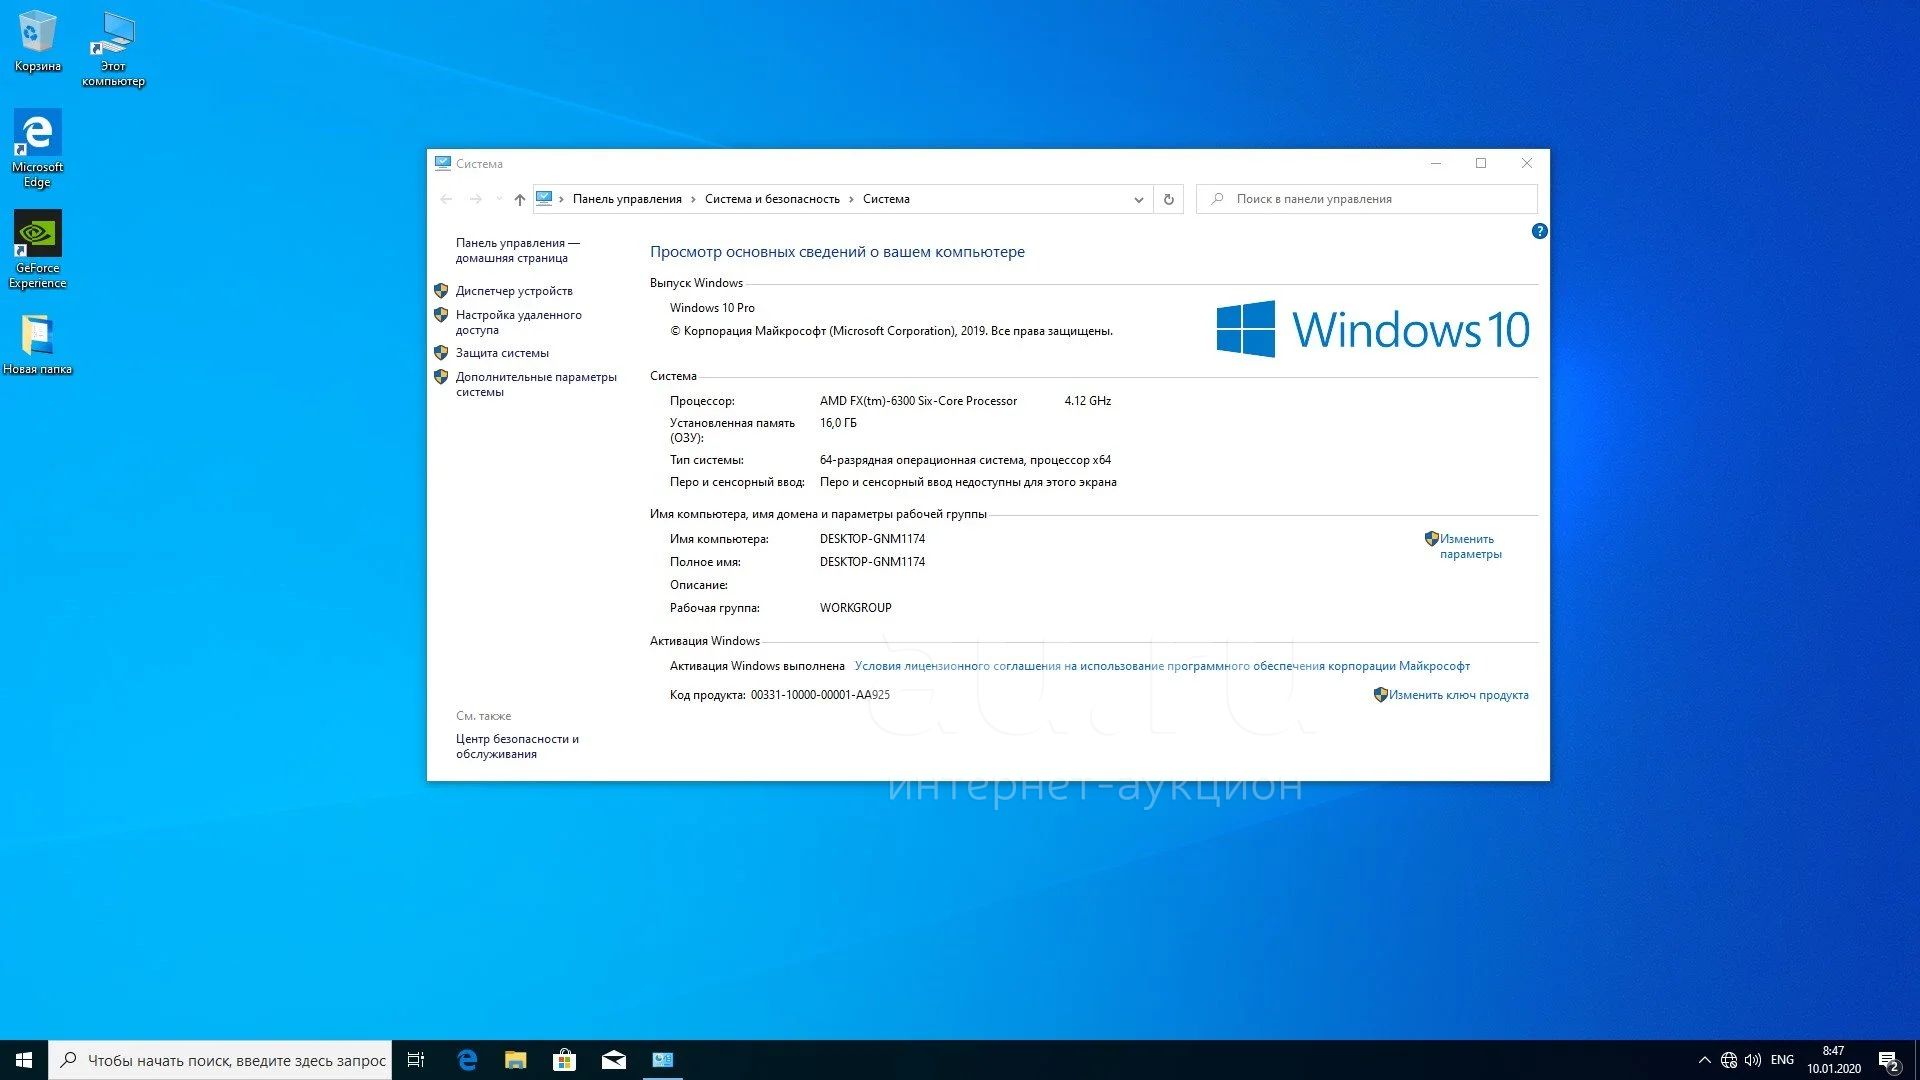The width and height of the screenshot is (1920, 1080).
Task: Open the blue Help question mark
Action: [1539, 231]
